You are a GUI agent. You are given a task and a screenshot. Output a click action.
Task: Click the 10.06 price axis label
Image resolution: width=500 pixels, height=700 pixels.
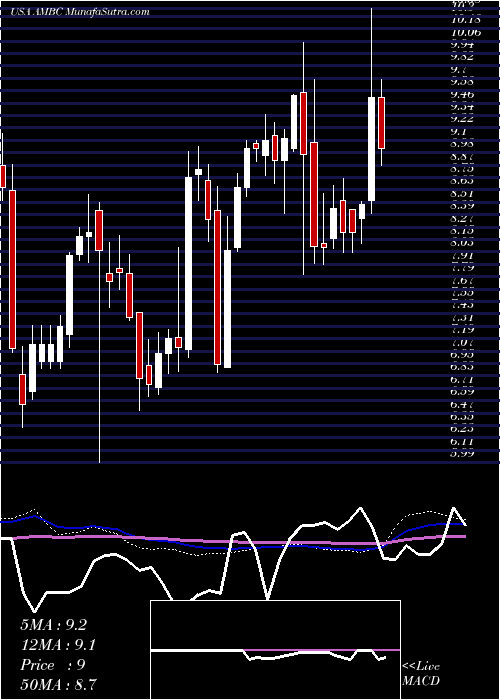(465, 32)
